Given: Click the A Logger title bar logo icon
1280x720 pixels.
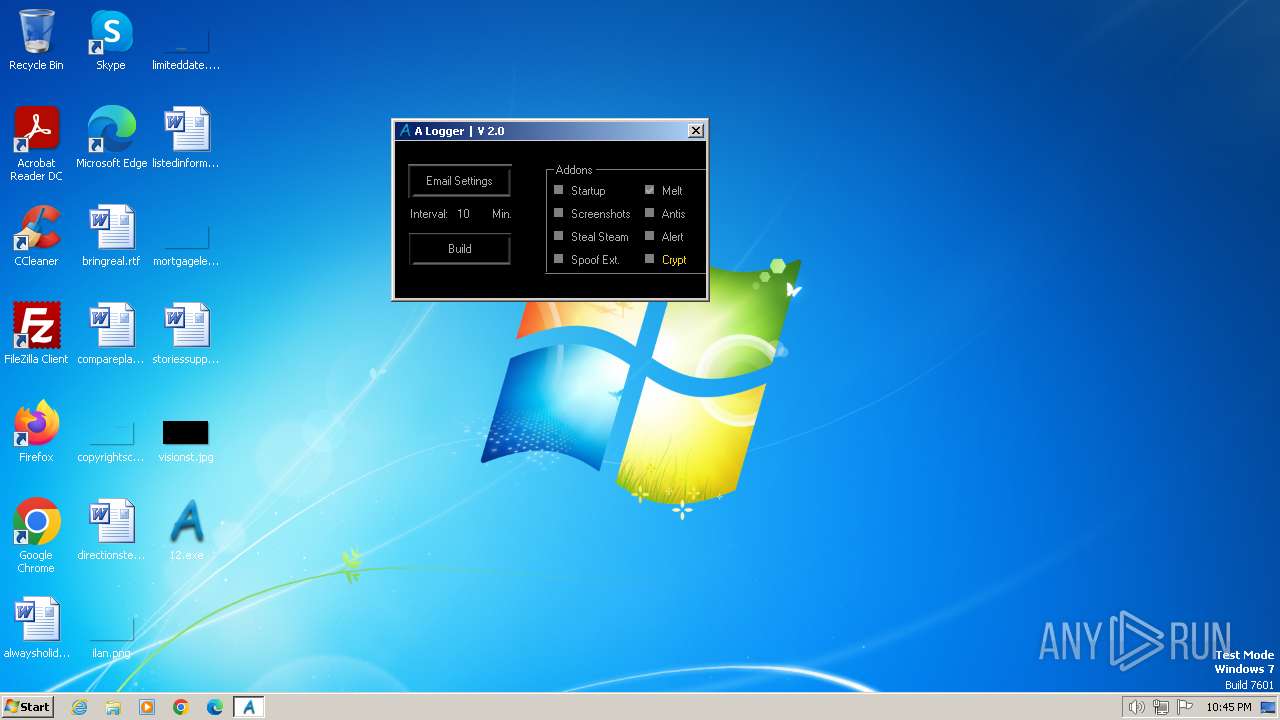Looking at the screenshot, I should 405,131.
